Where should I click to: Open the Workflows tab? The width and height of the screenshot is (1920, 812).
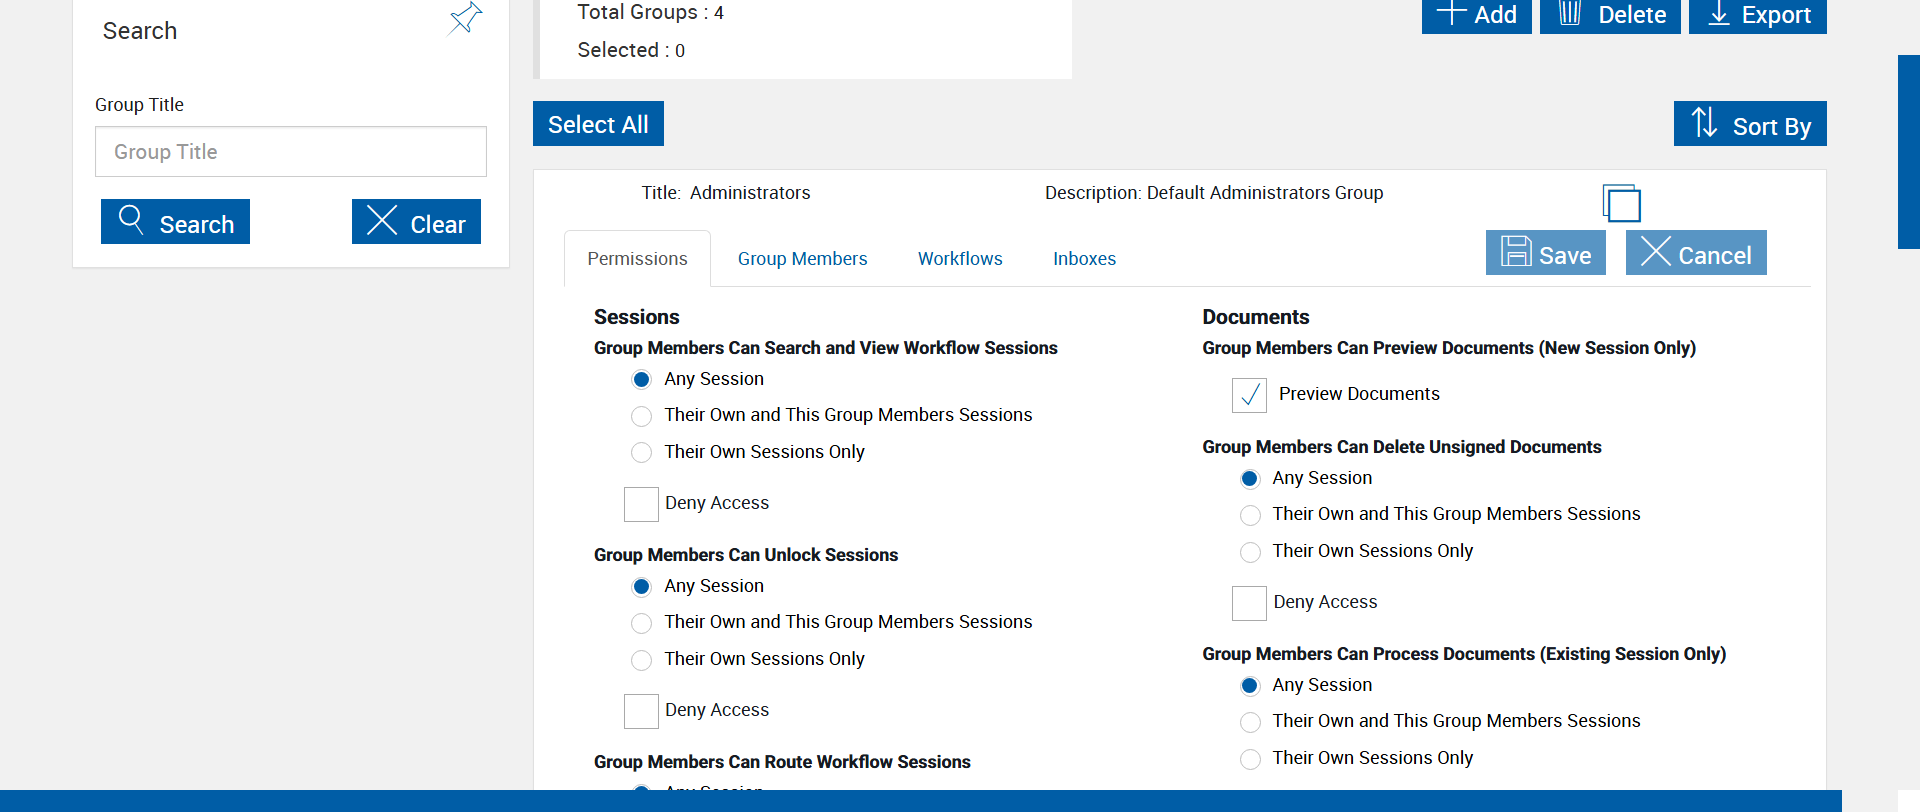(960, 259)
